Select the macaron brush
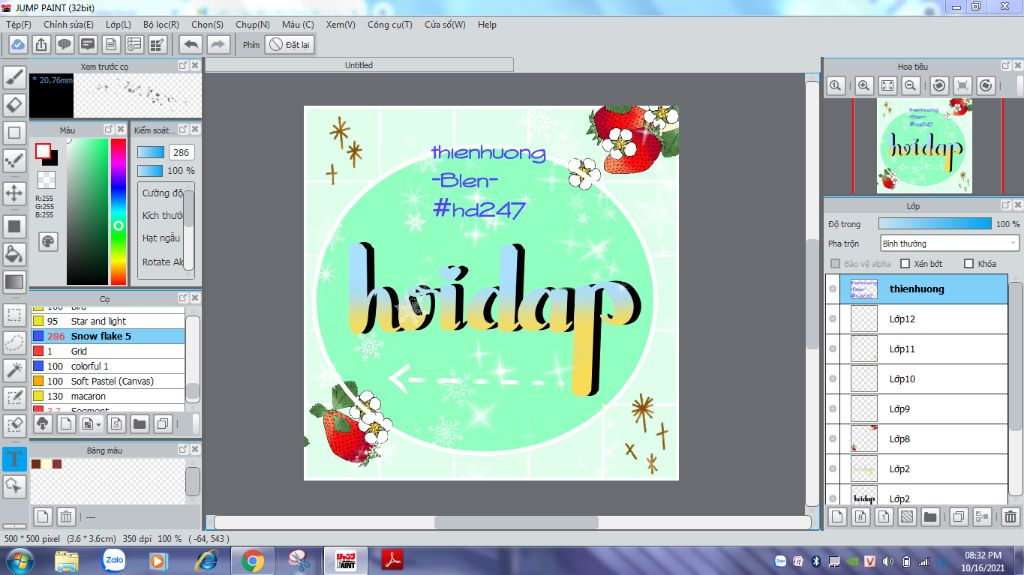Screen dimensions: 1024x575 pyautogui.click(x=108, y=396)
